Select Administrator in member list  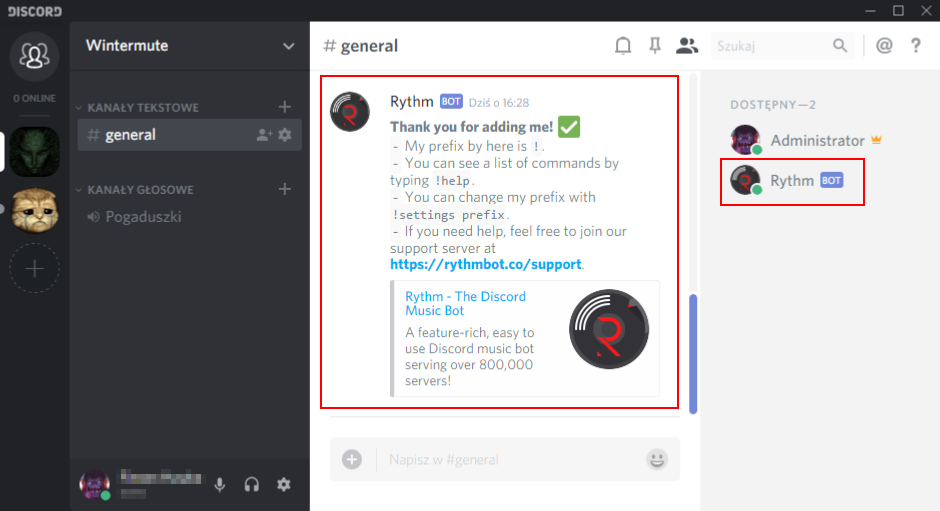806,140
